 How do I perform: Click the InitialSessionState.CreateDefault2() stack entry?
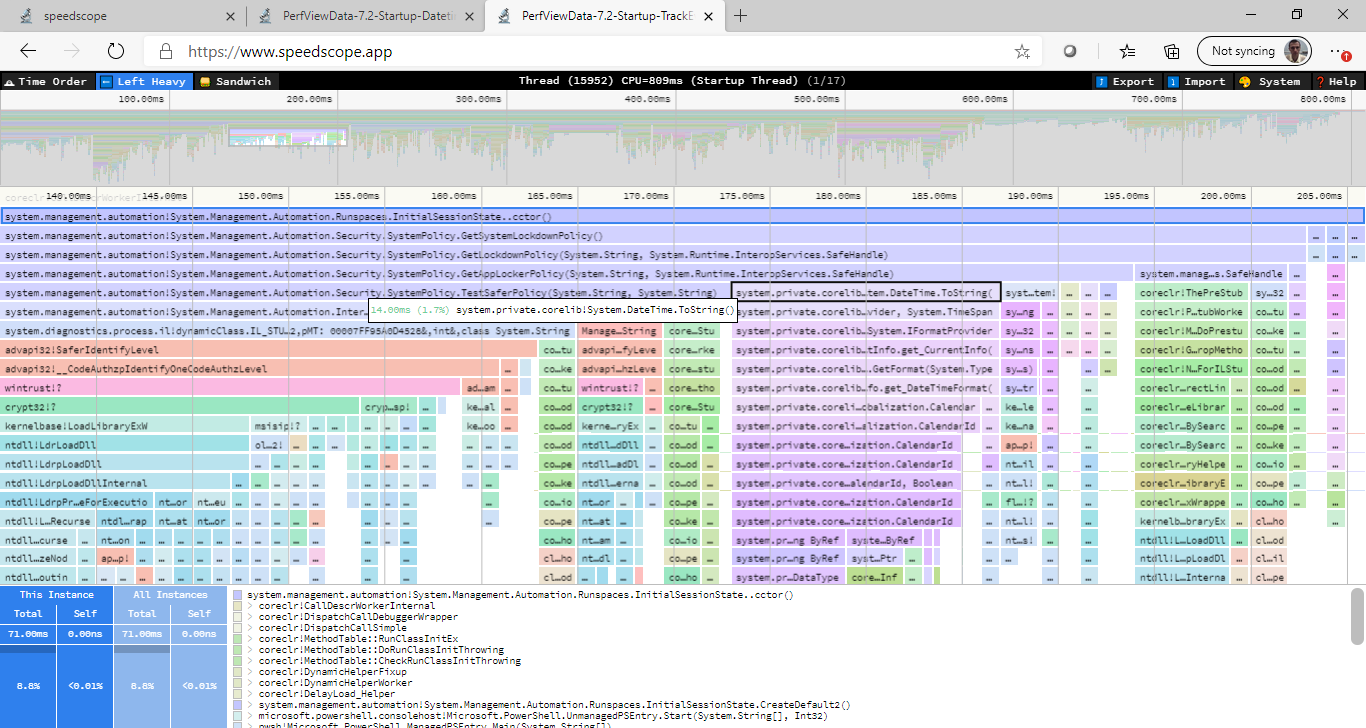click(x=553, y=705)
